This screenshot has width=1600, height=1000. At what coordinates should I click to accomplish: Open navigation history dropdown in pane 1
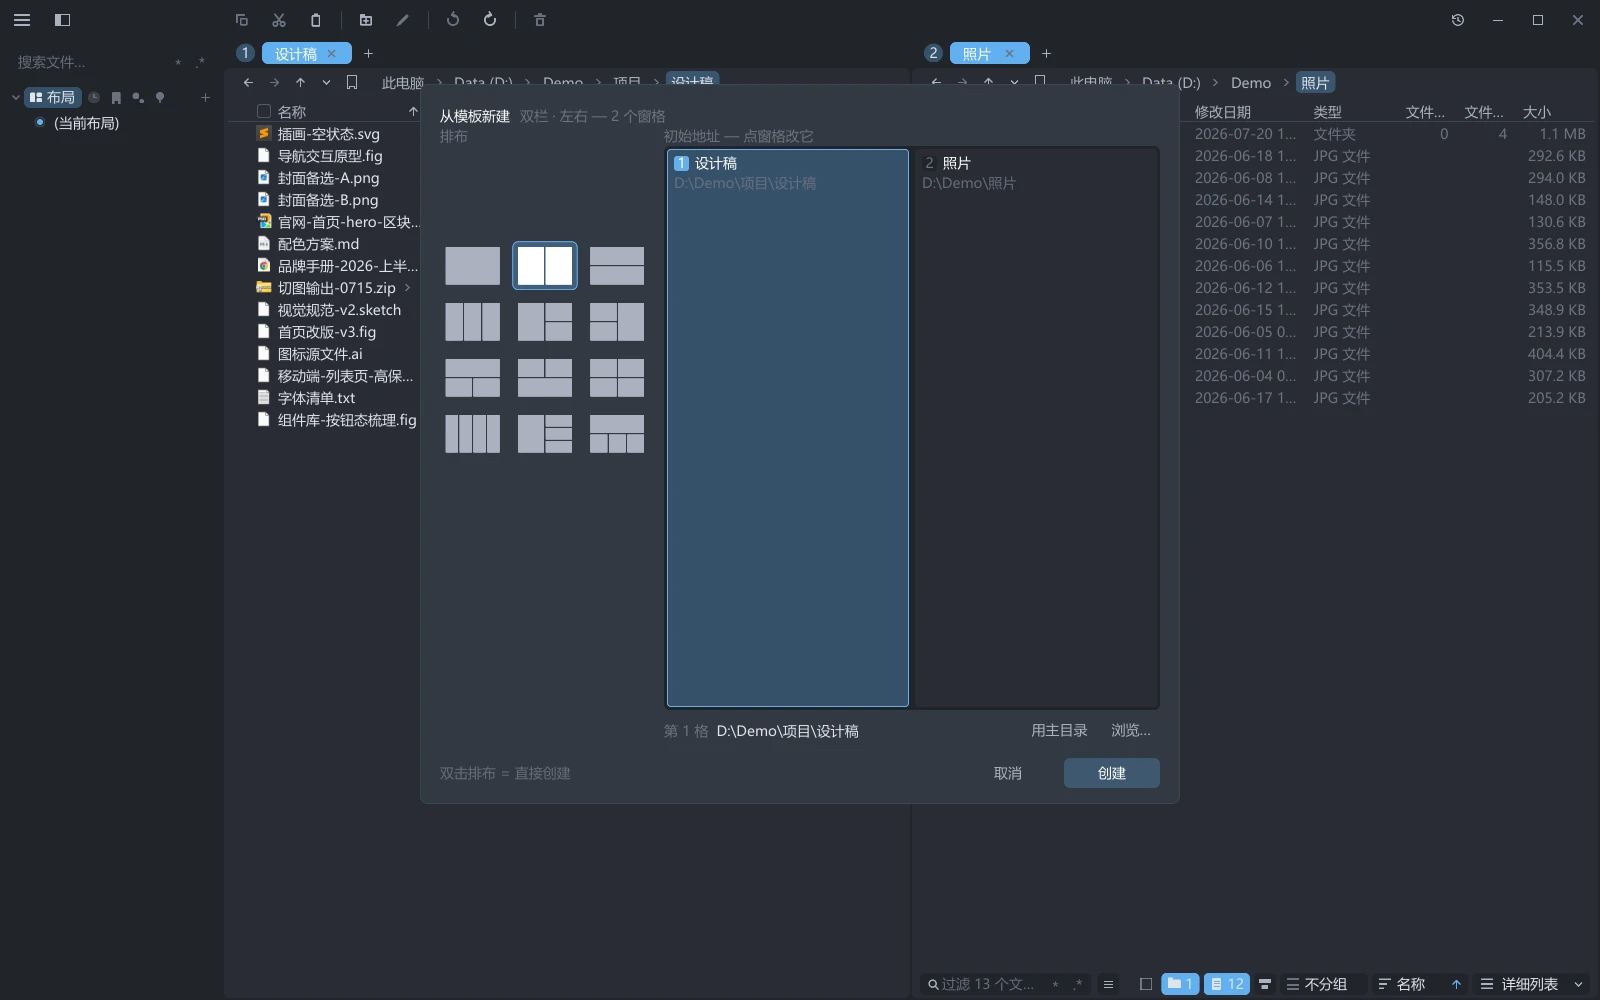coord(326,82)
